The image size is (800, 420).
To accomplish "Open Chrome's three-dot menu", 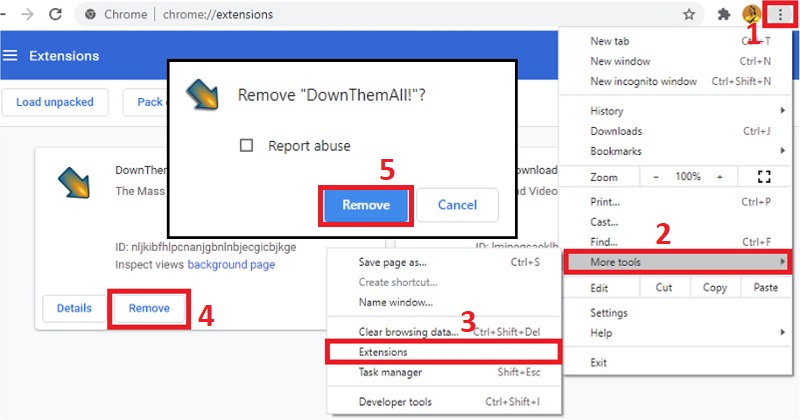I will pyautogui.click(x=780, y=15).
